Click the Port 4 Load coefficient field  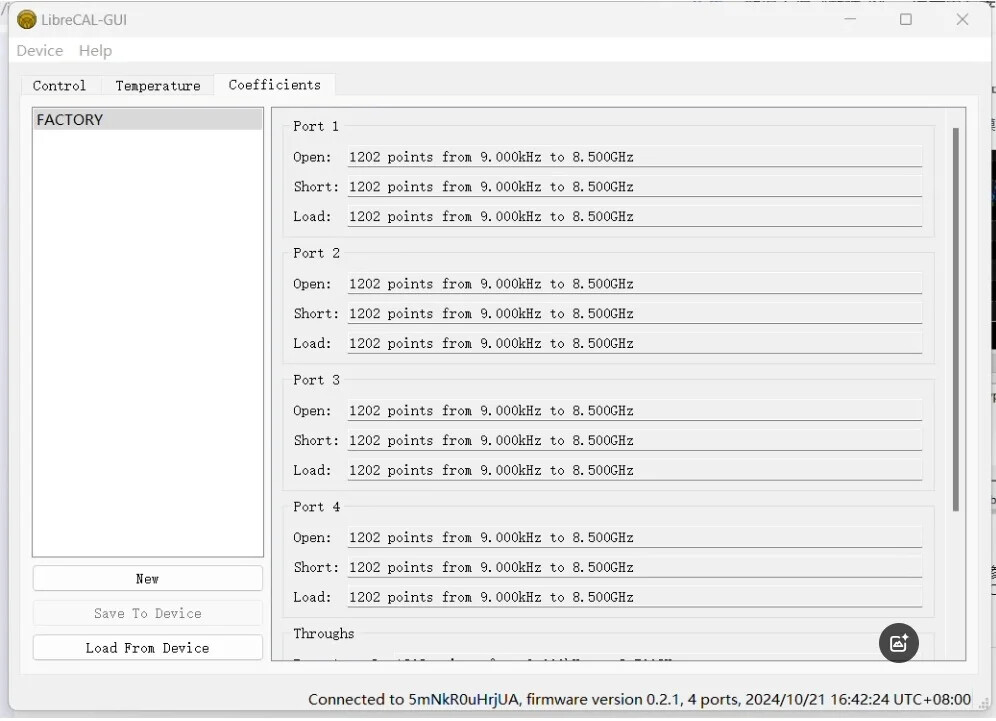(x=634, y=597)
